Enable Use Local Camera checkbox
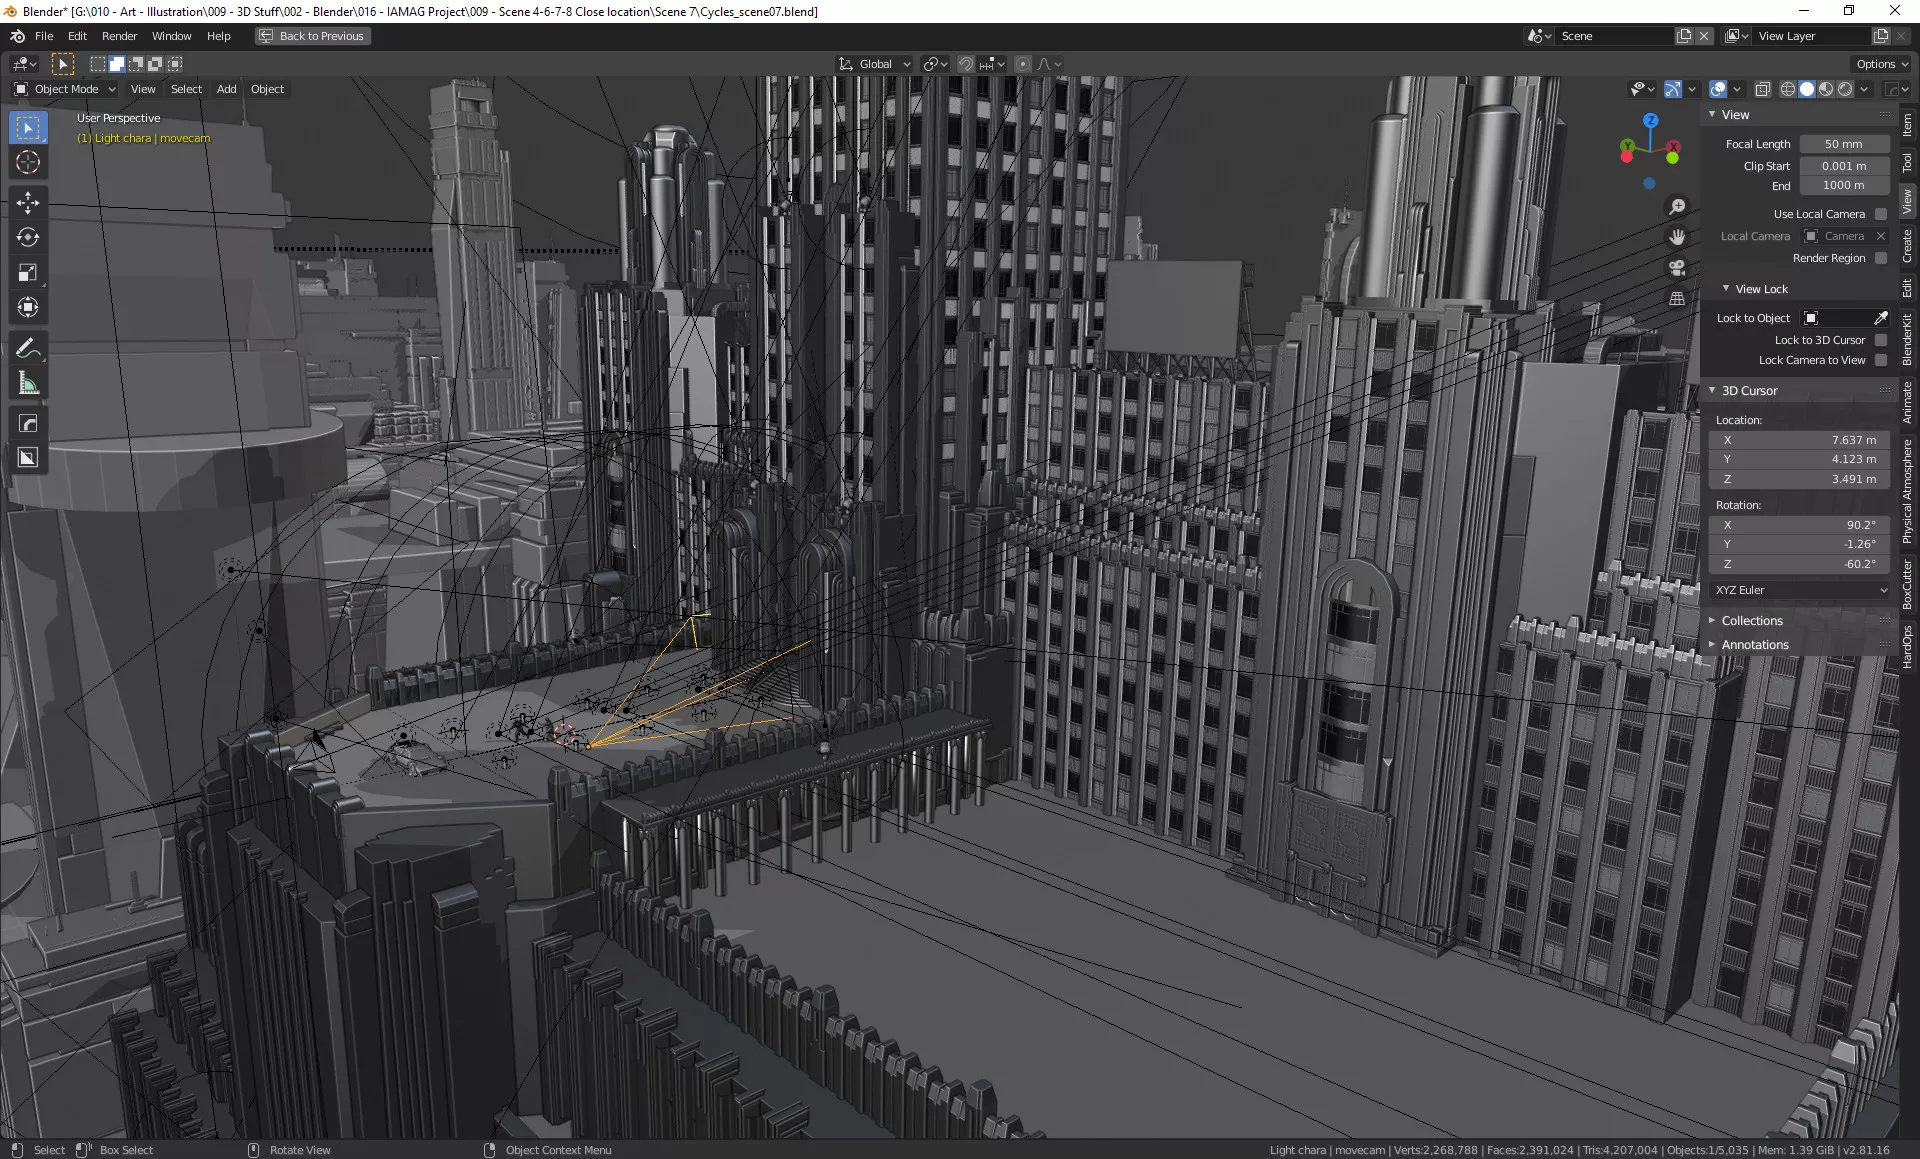Image resolution: width=1920 pixels, height=1159 pixels. click(x=1881, y=214)
